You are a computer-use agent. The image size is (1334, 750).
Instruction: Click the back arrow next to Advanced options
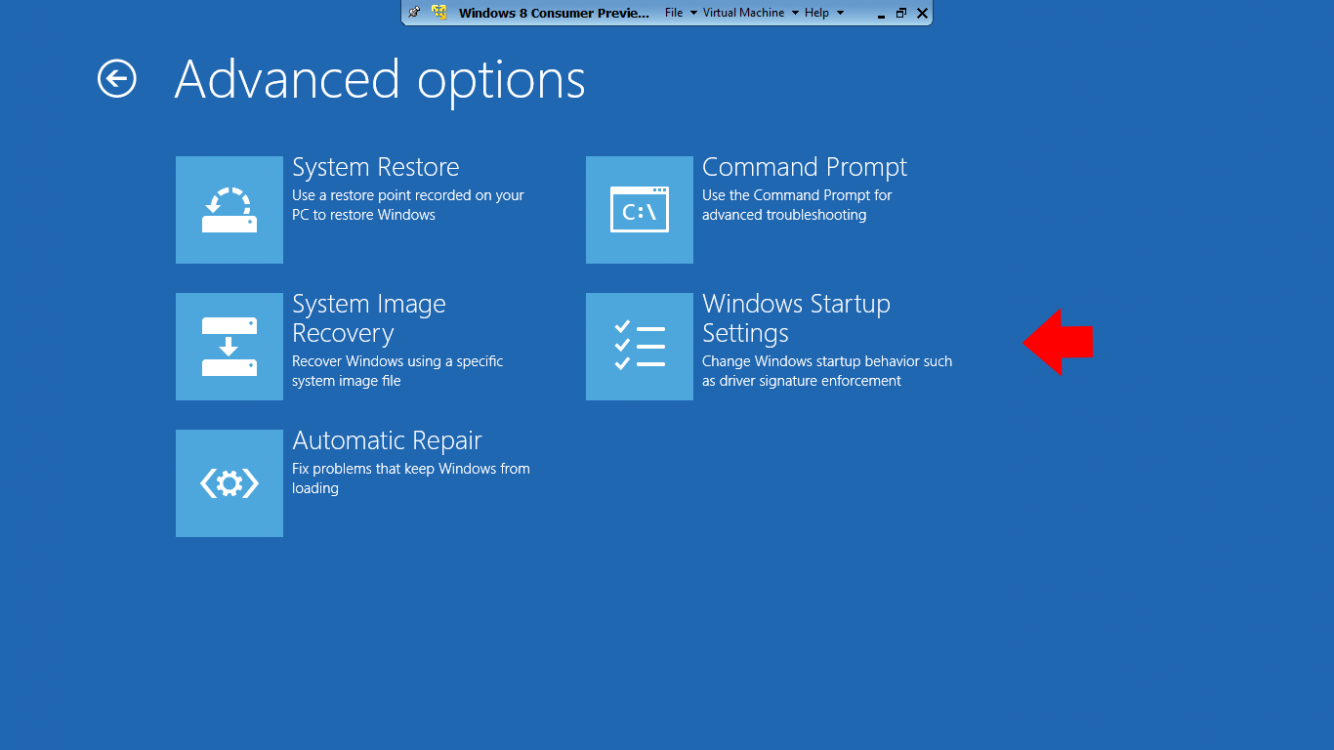point(117,79)
